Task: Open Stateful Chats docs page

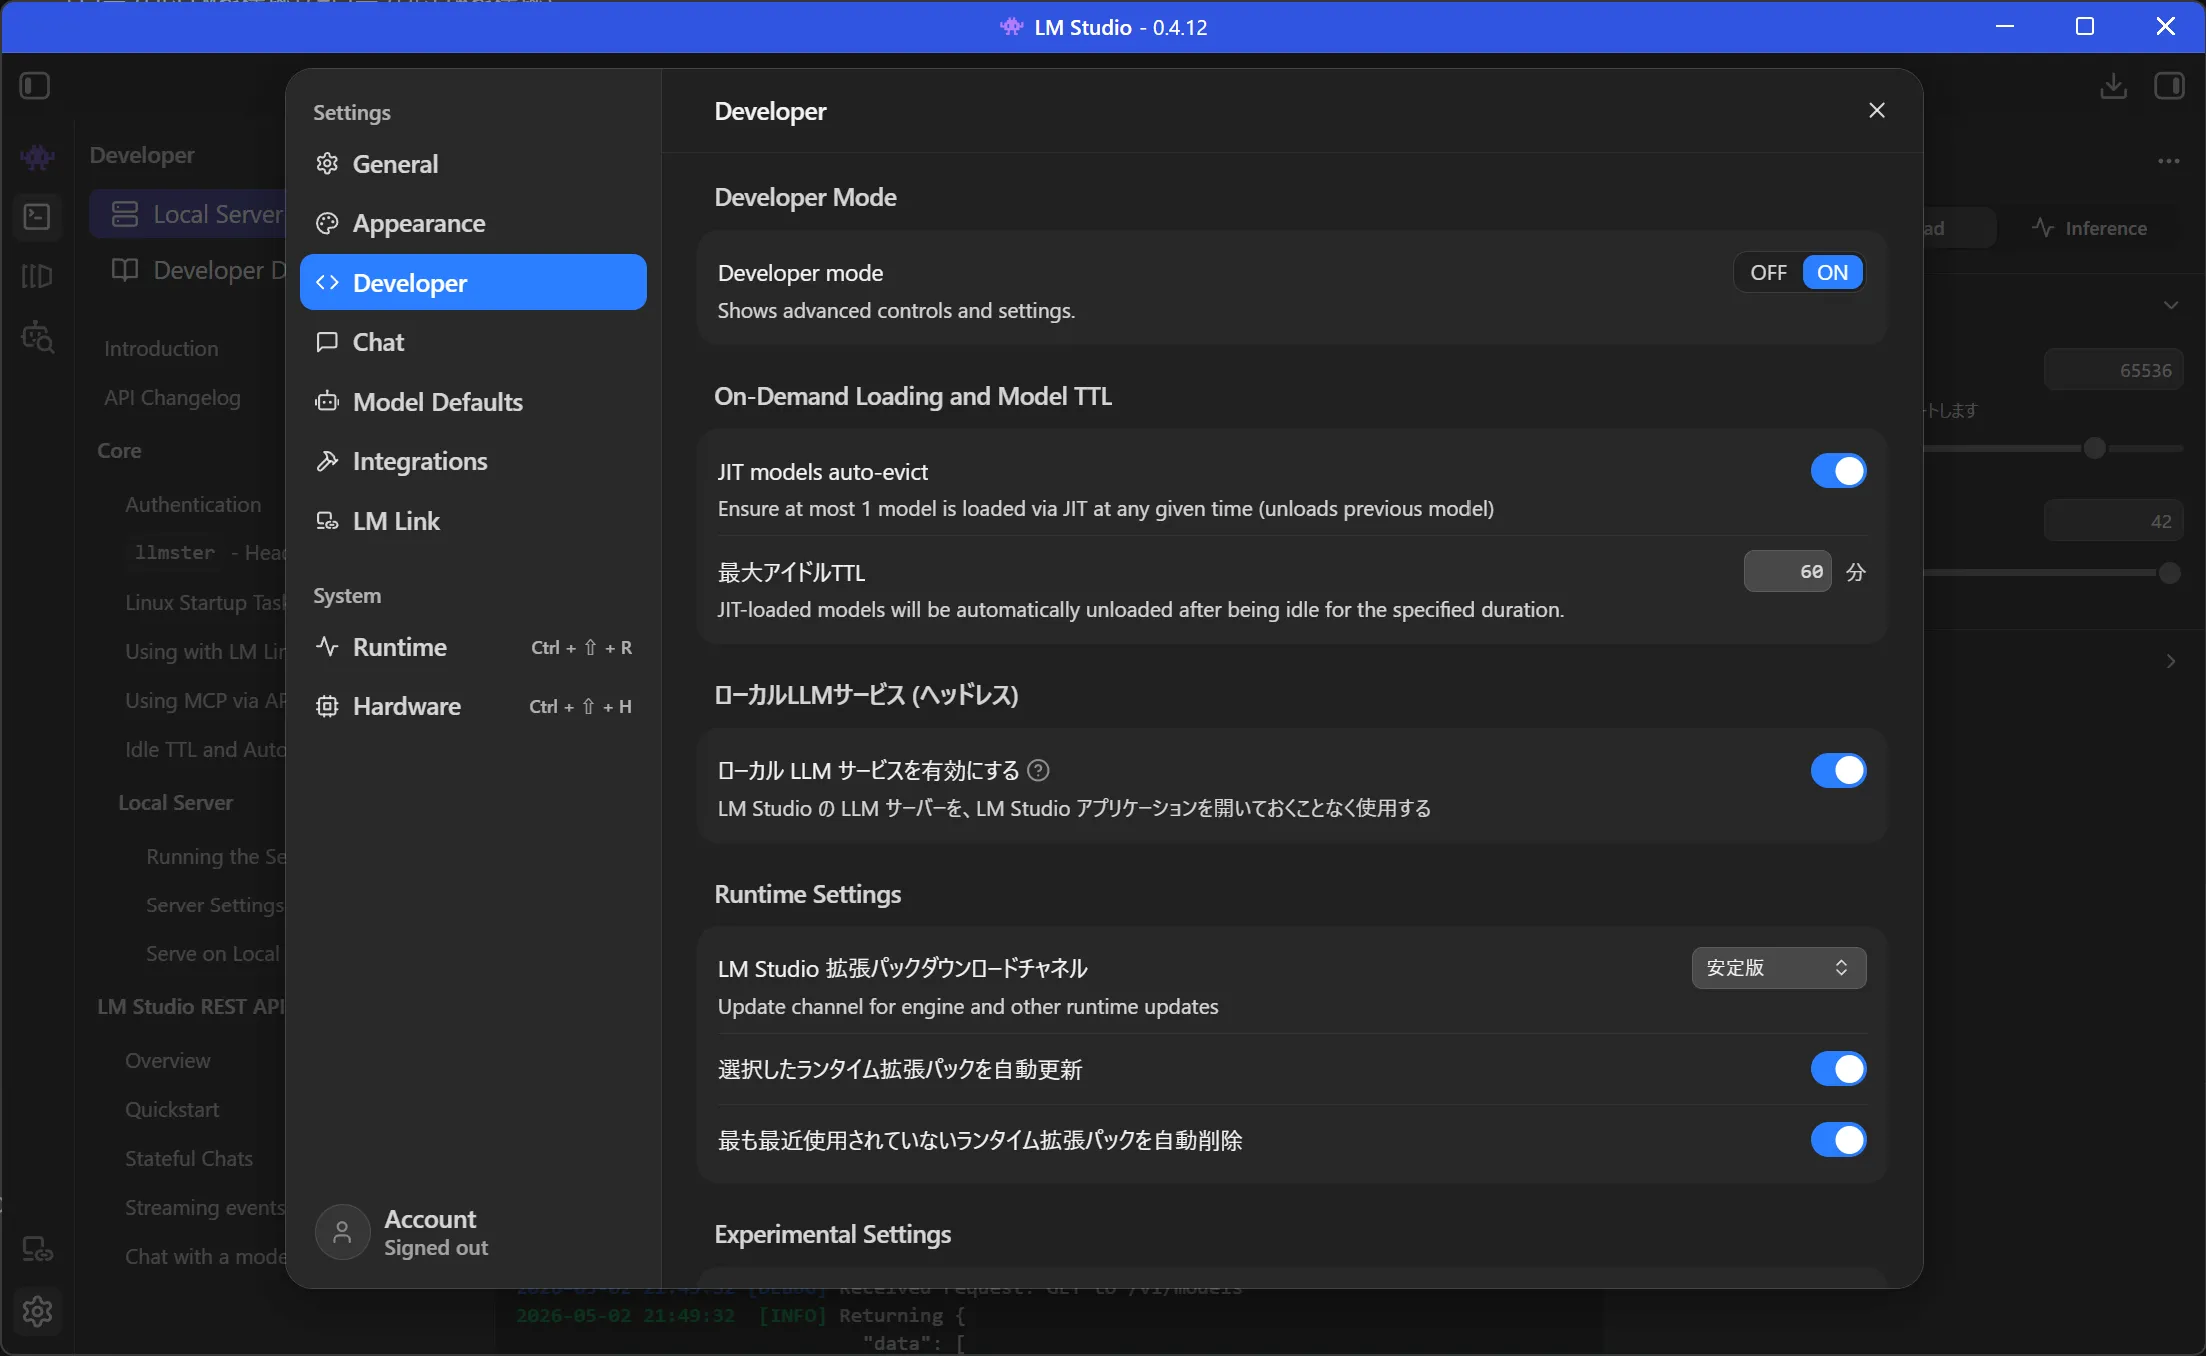Action: (x=189, y=1159)
